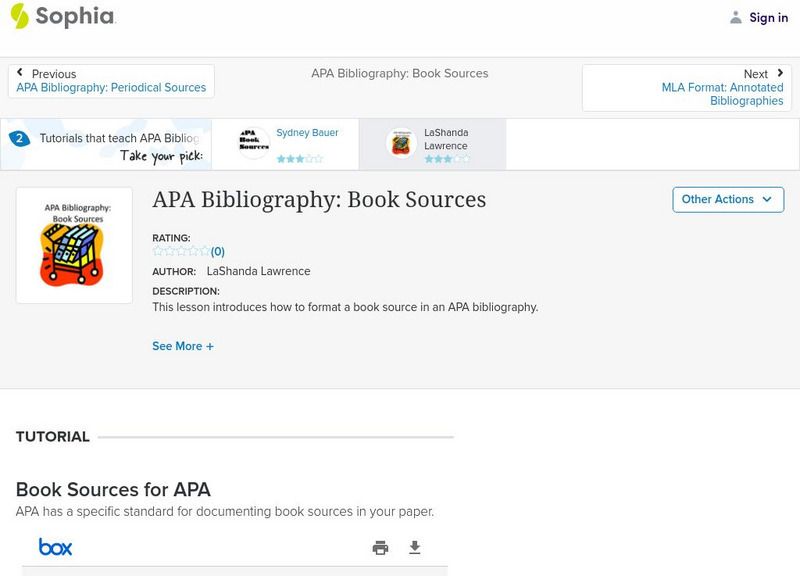Click the empty rating stars under RATING
The height and width of the screenshot is (576, 800).
click(181, 252)
